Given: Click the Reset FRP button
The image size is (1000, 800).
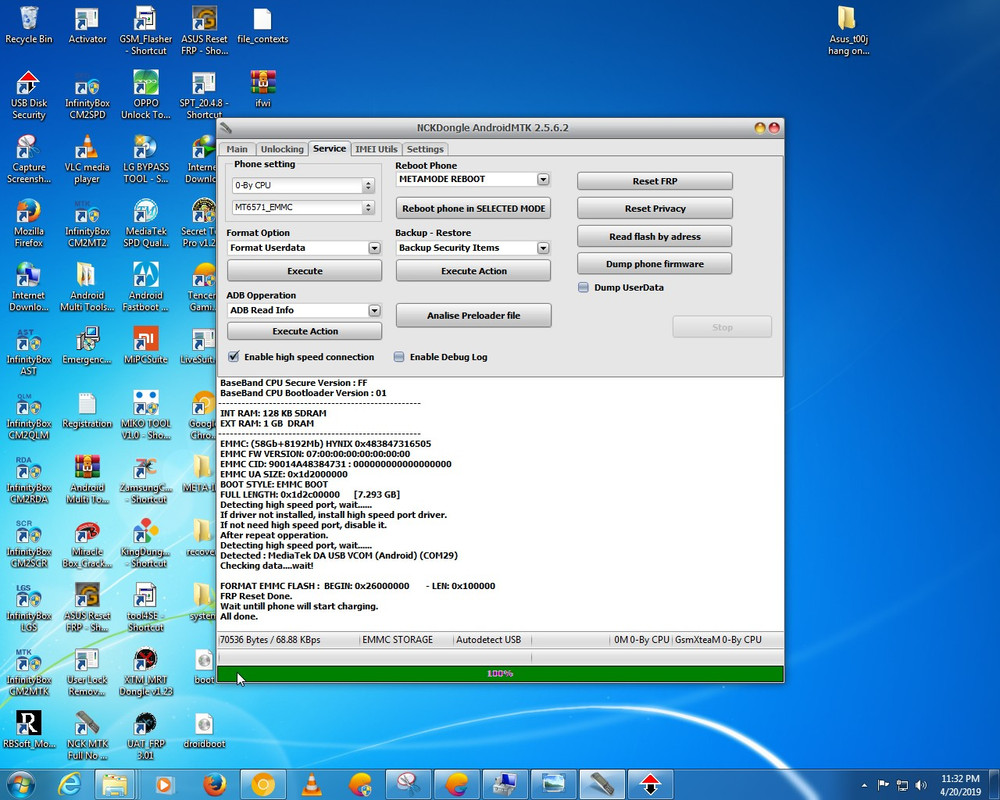Looking at the screenshot, I should (655, 181).
